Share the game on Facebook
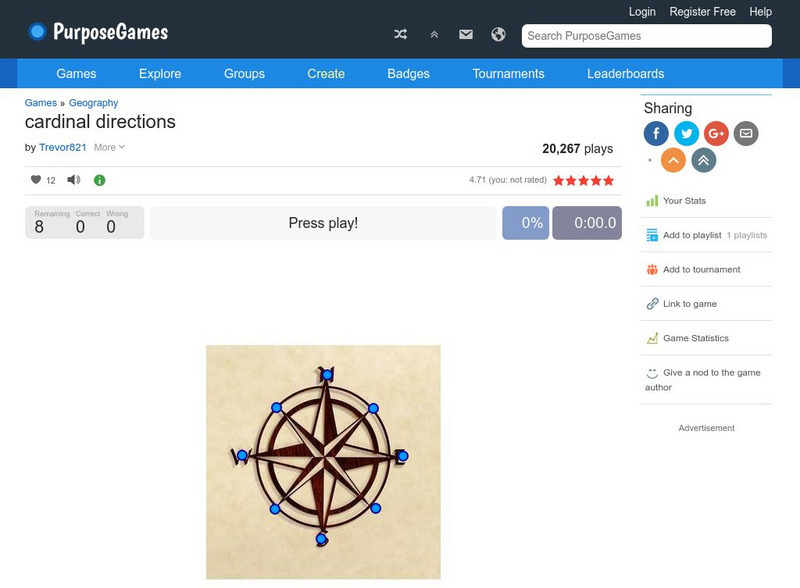Image resolution: width=800 pixels, height=588 pixels. (656, 133)
